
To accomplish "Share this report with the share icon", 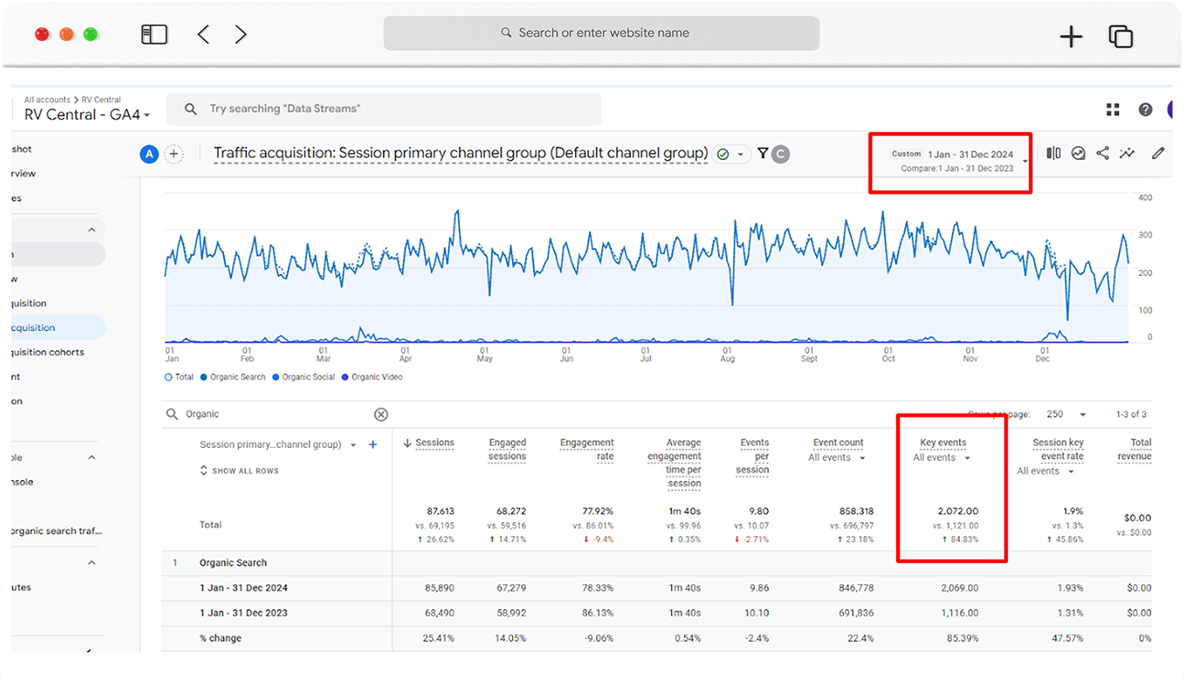I will (x=1102, y=153).
